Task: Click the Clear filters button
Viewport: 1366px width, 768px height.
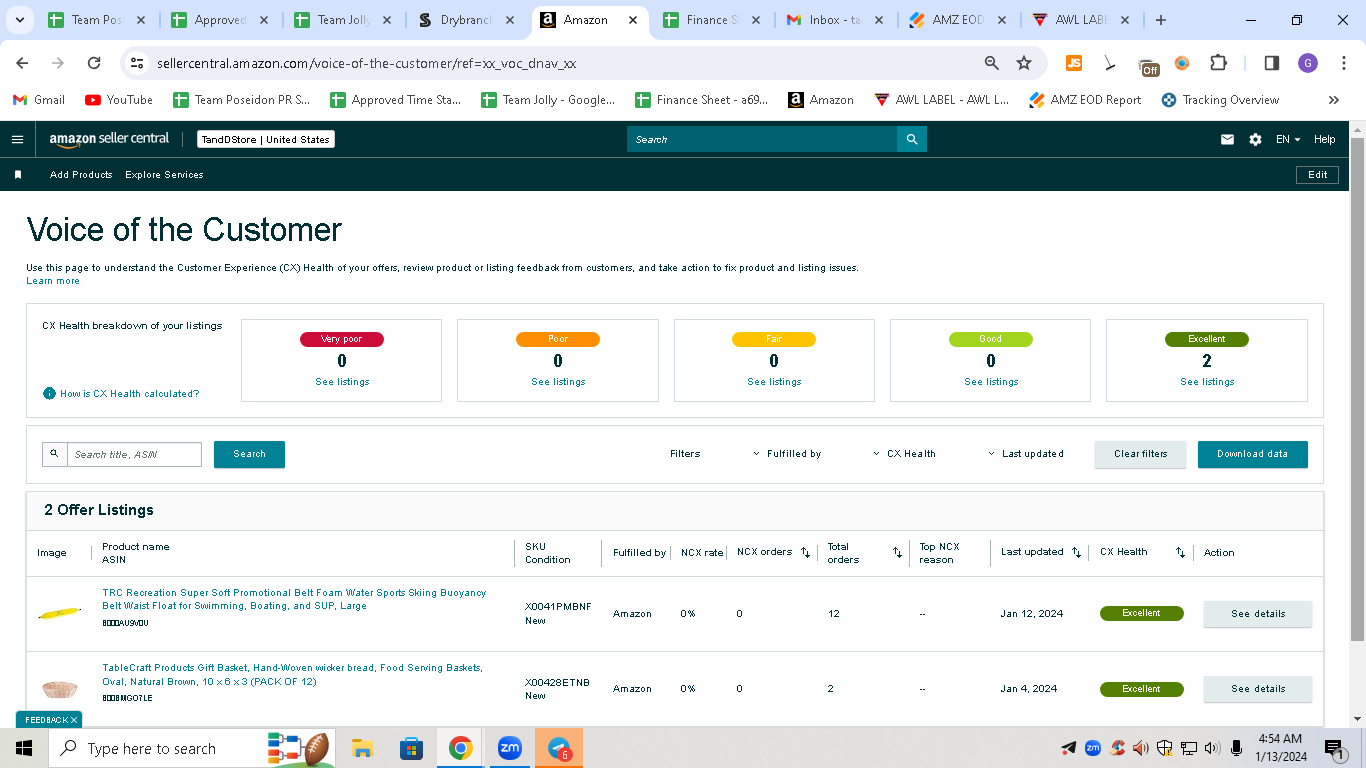Action: [1140, 454]
